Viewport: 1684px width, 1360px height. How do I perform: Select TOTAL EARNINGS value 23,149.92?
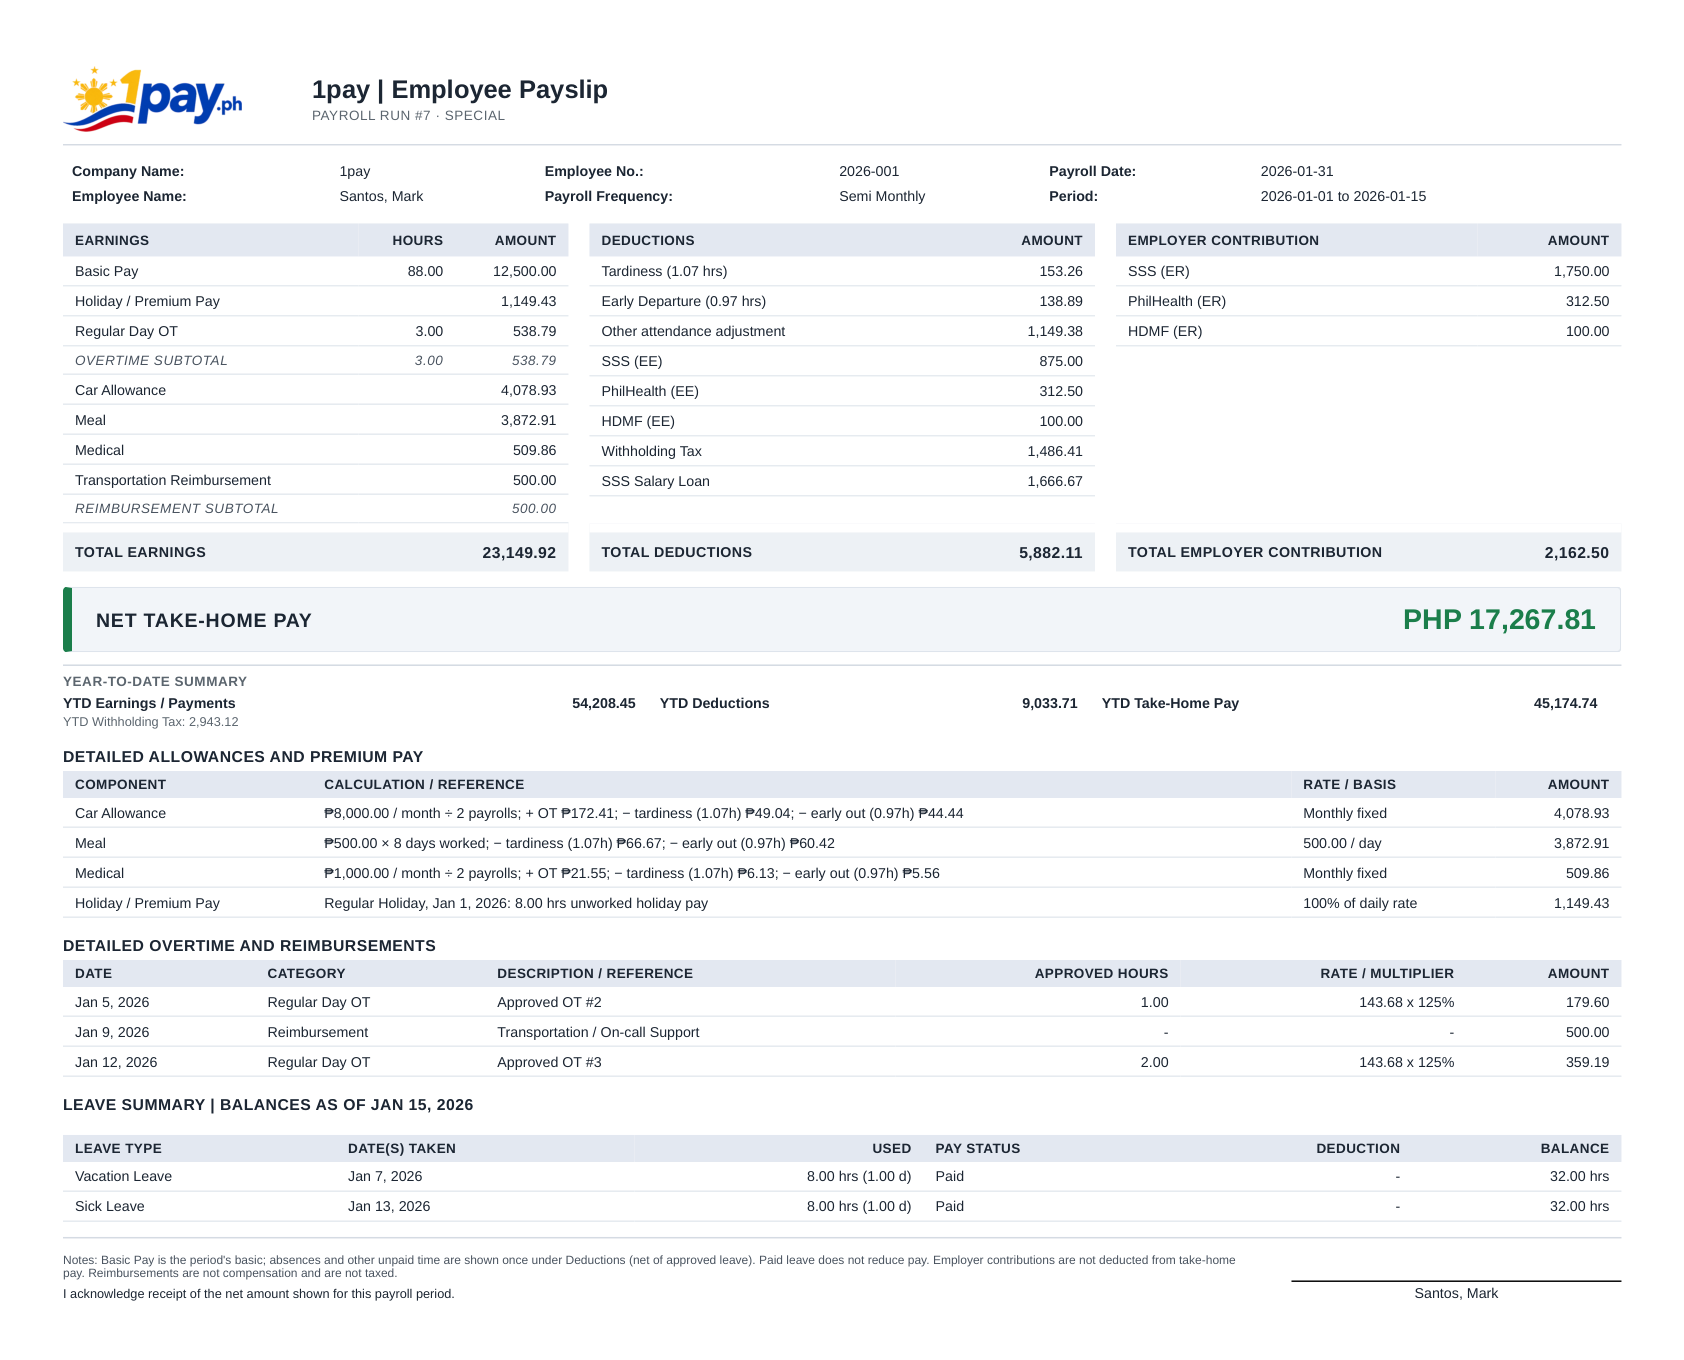519,552
